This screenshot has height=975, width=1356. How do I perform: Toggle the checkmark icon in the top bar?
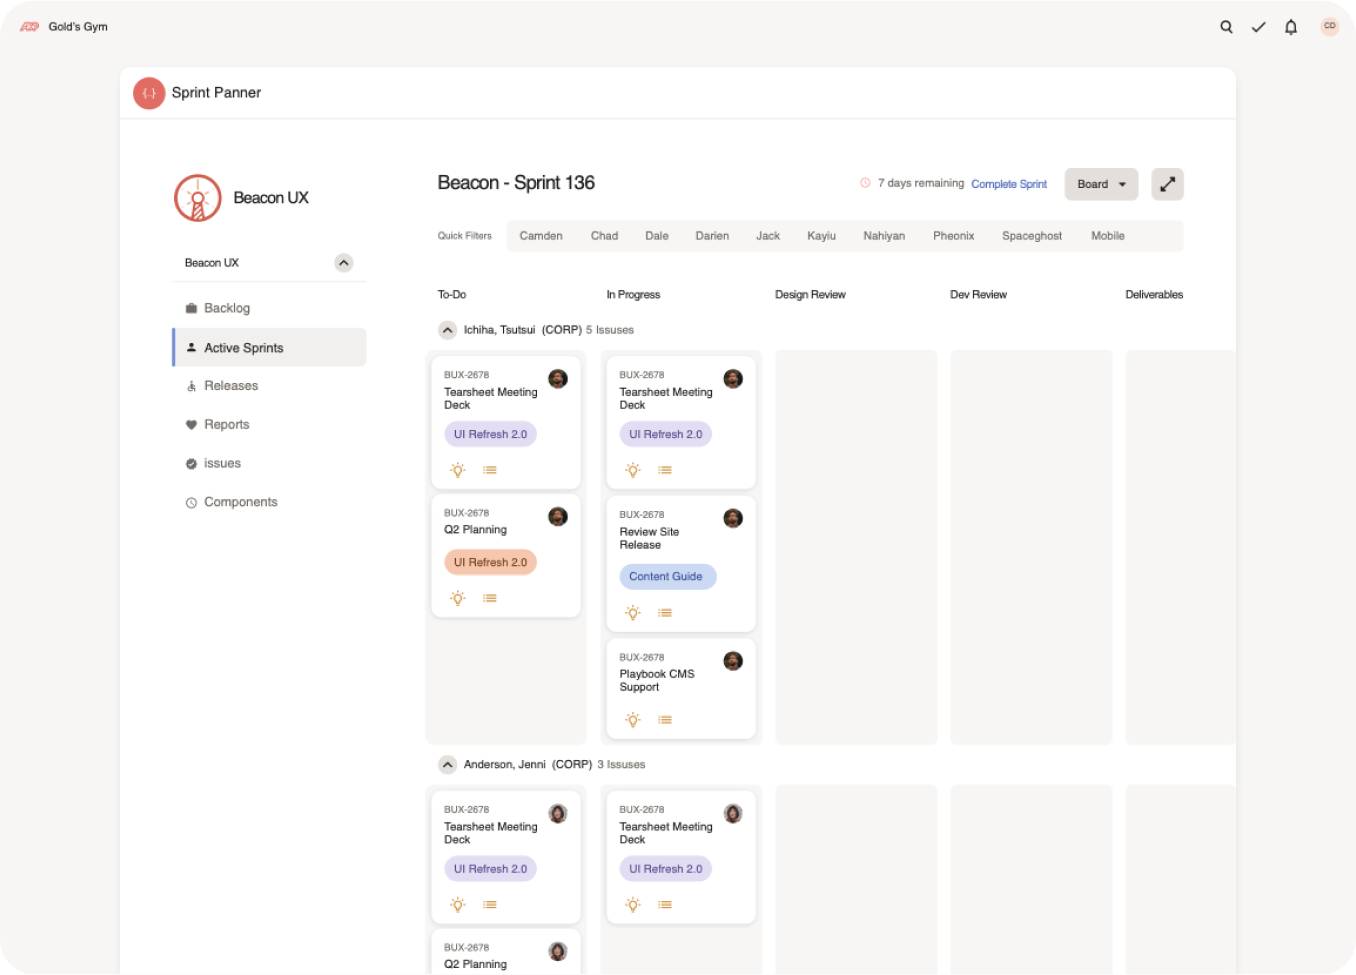click(1258, 27)
